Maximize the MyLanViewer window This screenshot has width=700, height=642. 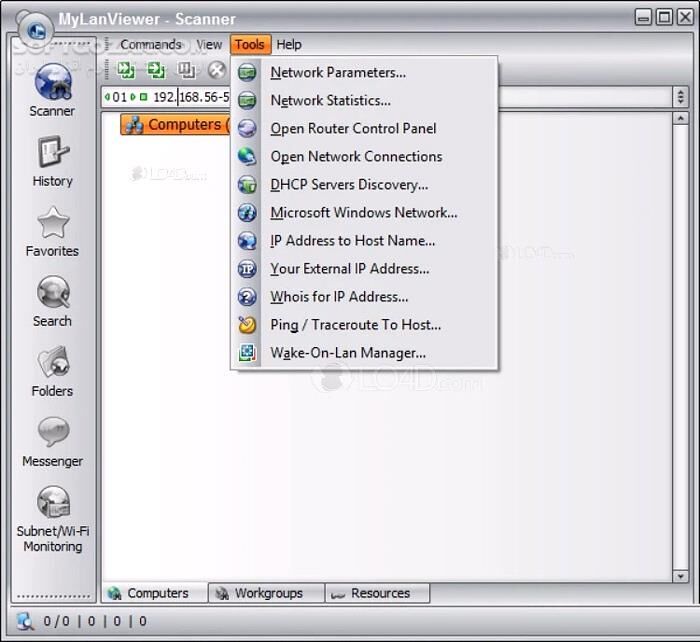tap(664, 17)
